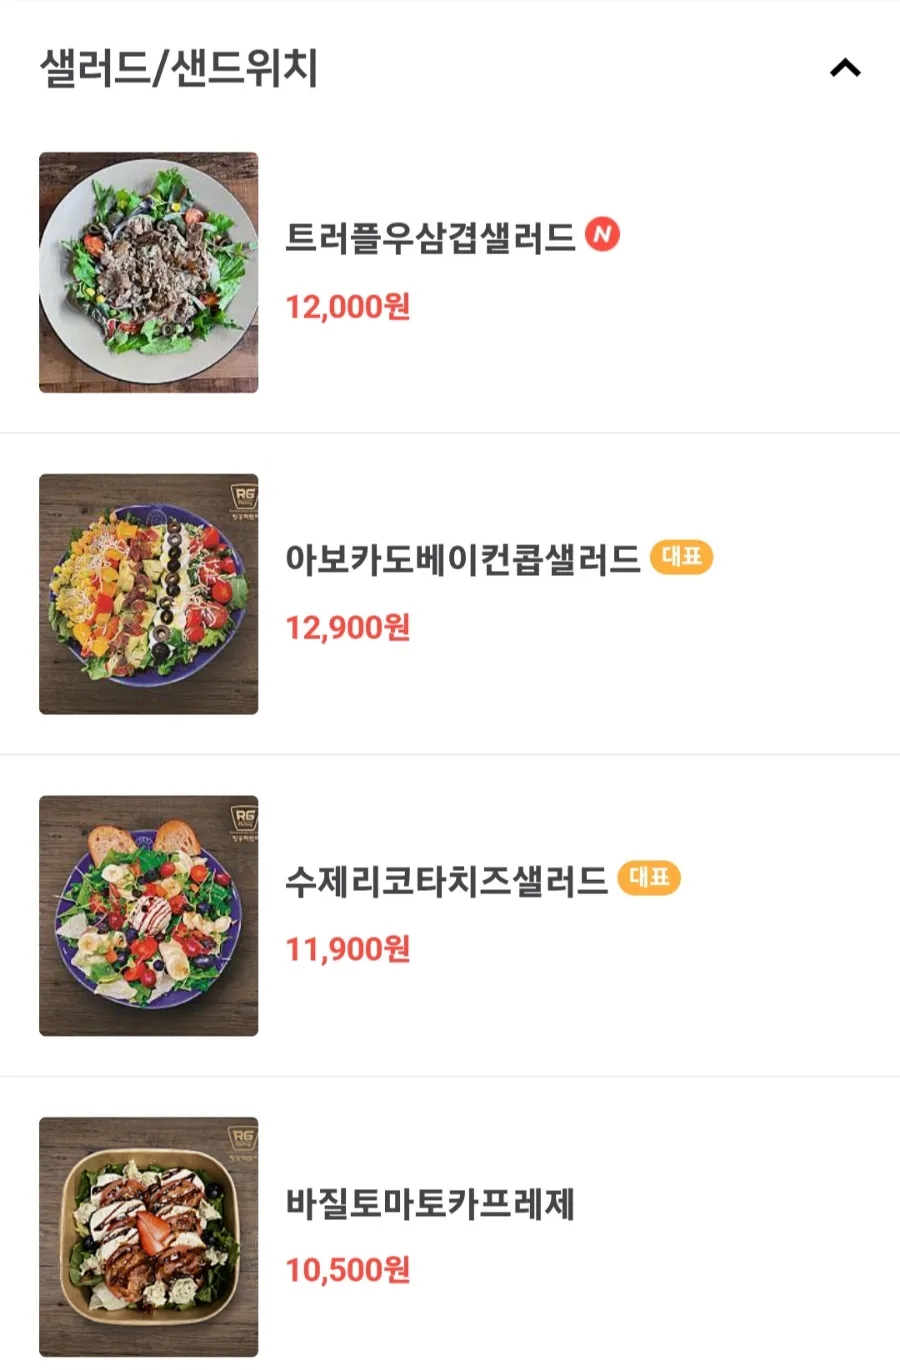This screenshot has width=900, height=1370.
Task: Collapse the 샐러드/샌드위치 section chevron
Action: 845,68
